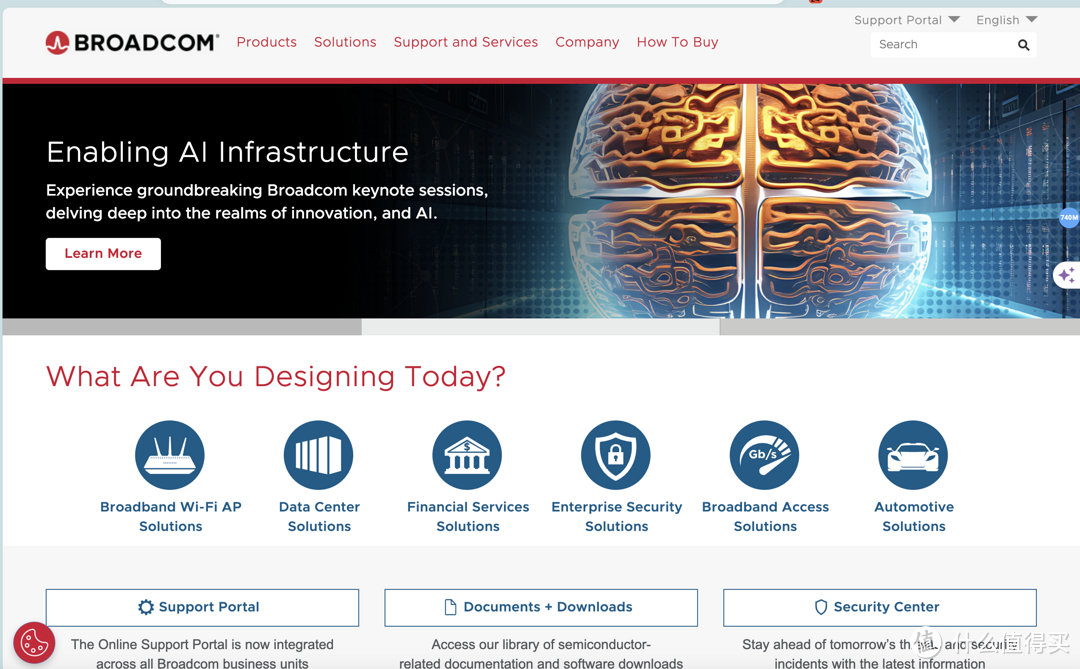Open the Financial Services bank icon

[468, 455]
